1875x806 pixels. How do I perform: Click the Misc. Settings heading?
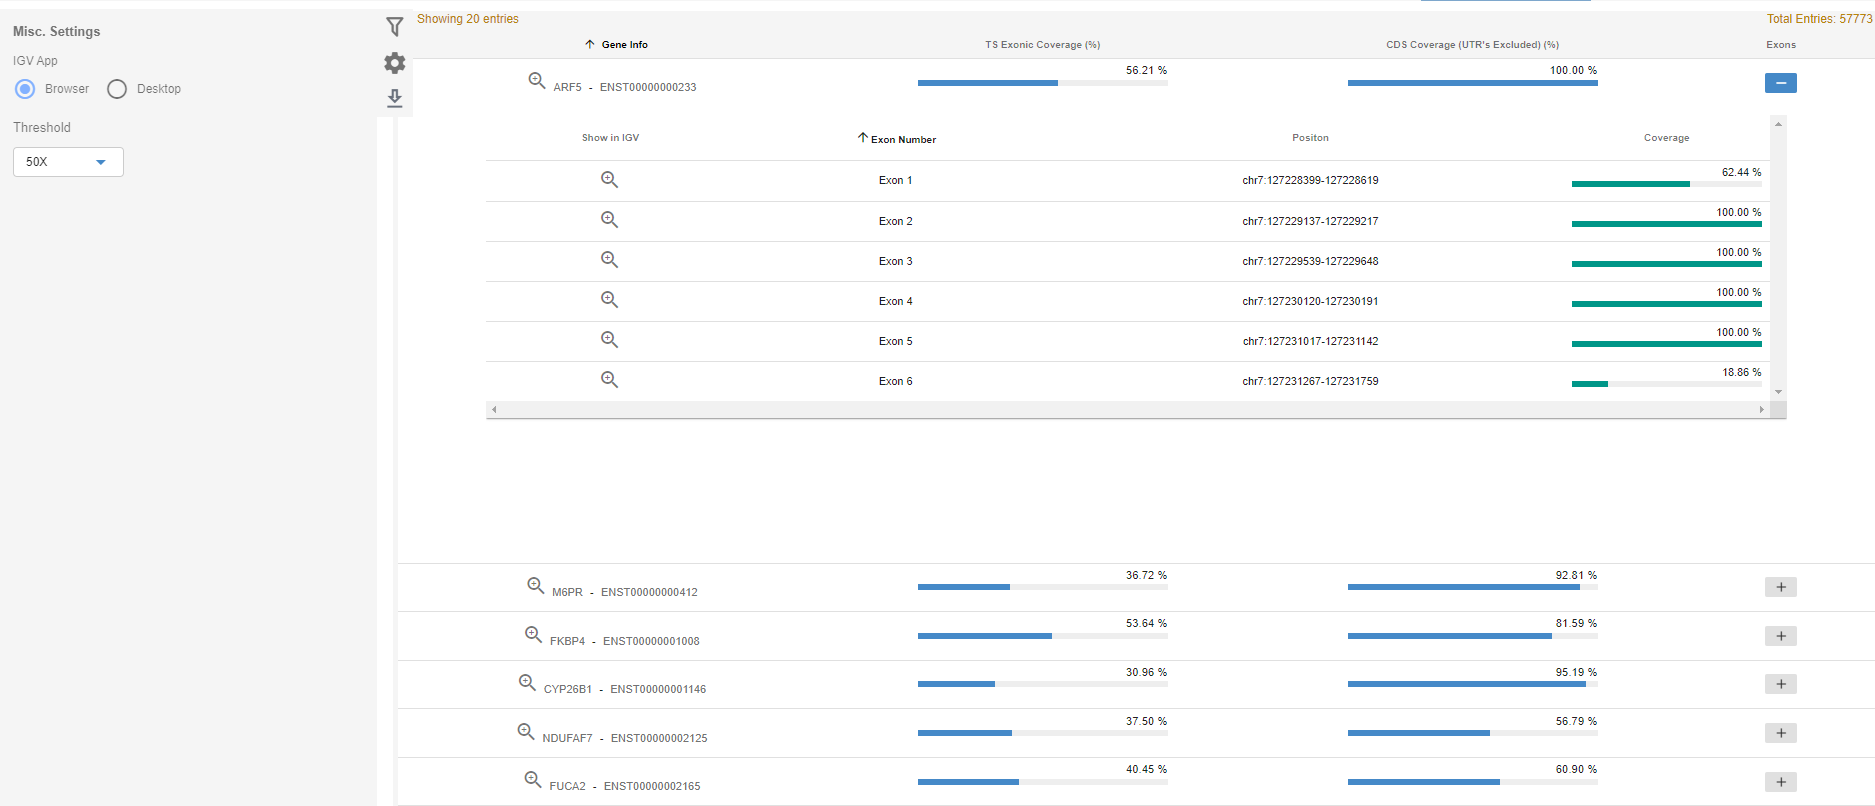(x=57, y=32)
